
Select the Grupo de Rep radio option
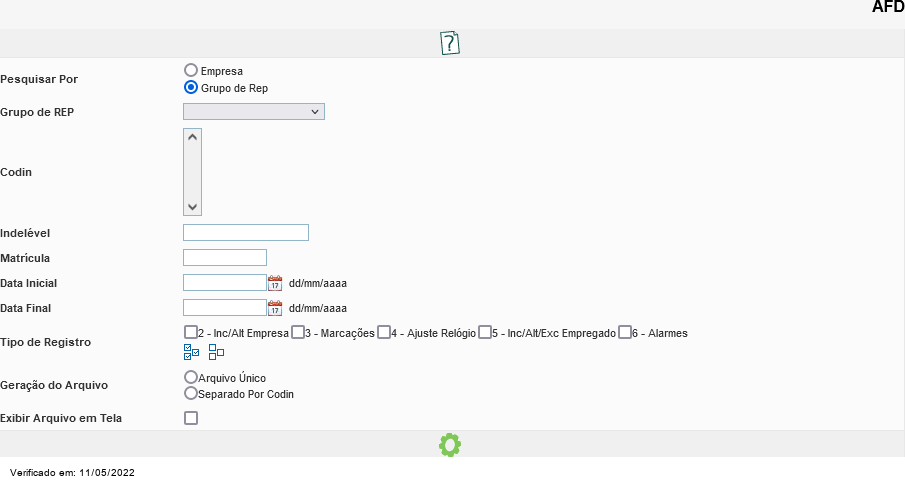[x=190, y=87]
